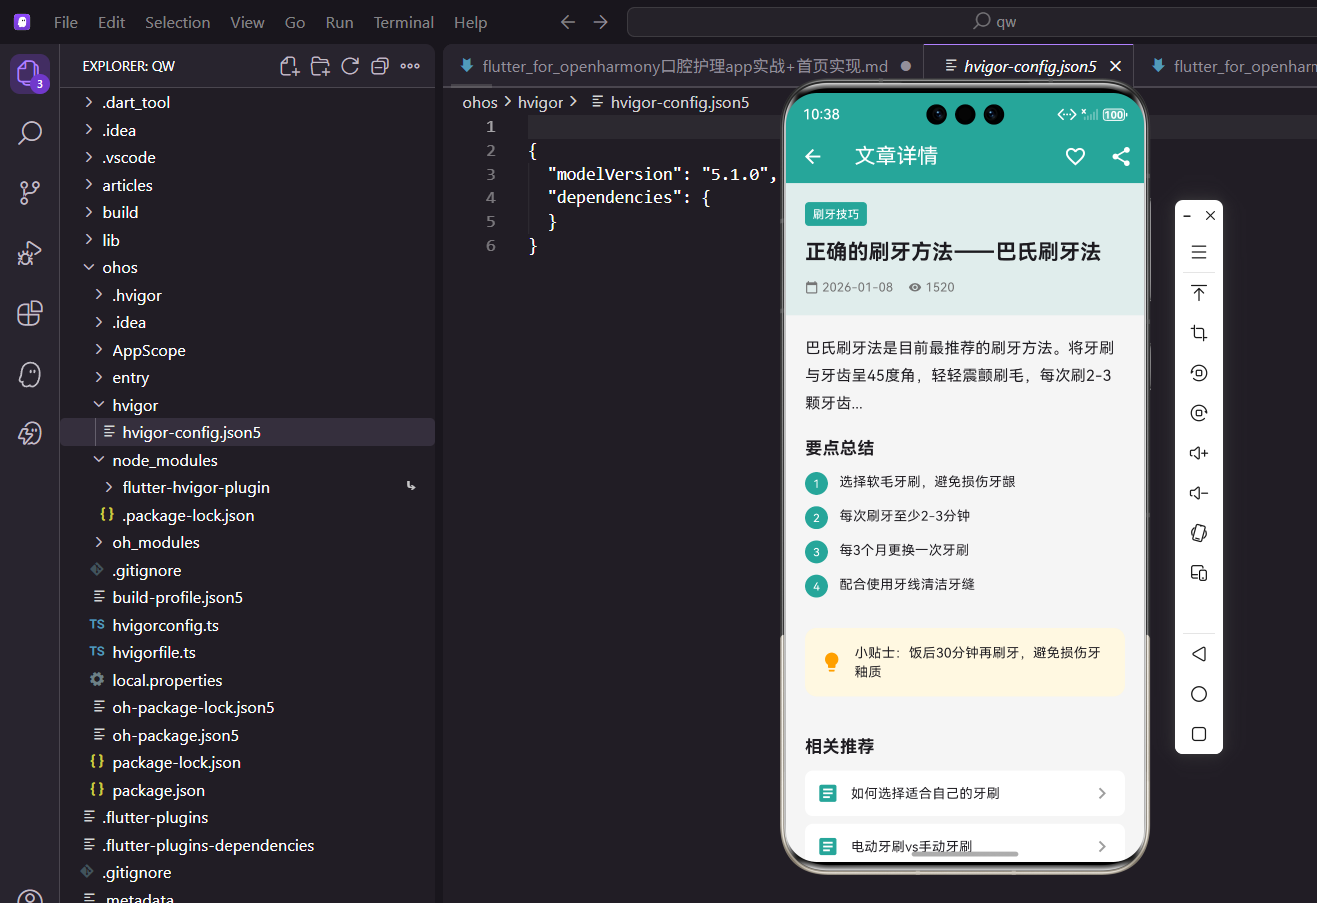Rotate the emulator screen using the rotate icon
This screenshot has height=903, width=1317.
click(x=1198, y=373)
